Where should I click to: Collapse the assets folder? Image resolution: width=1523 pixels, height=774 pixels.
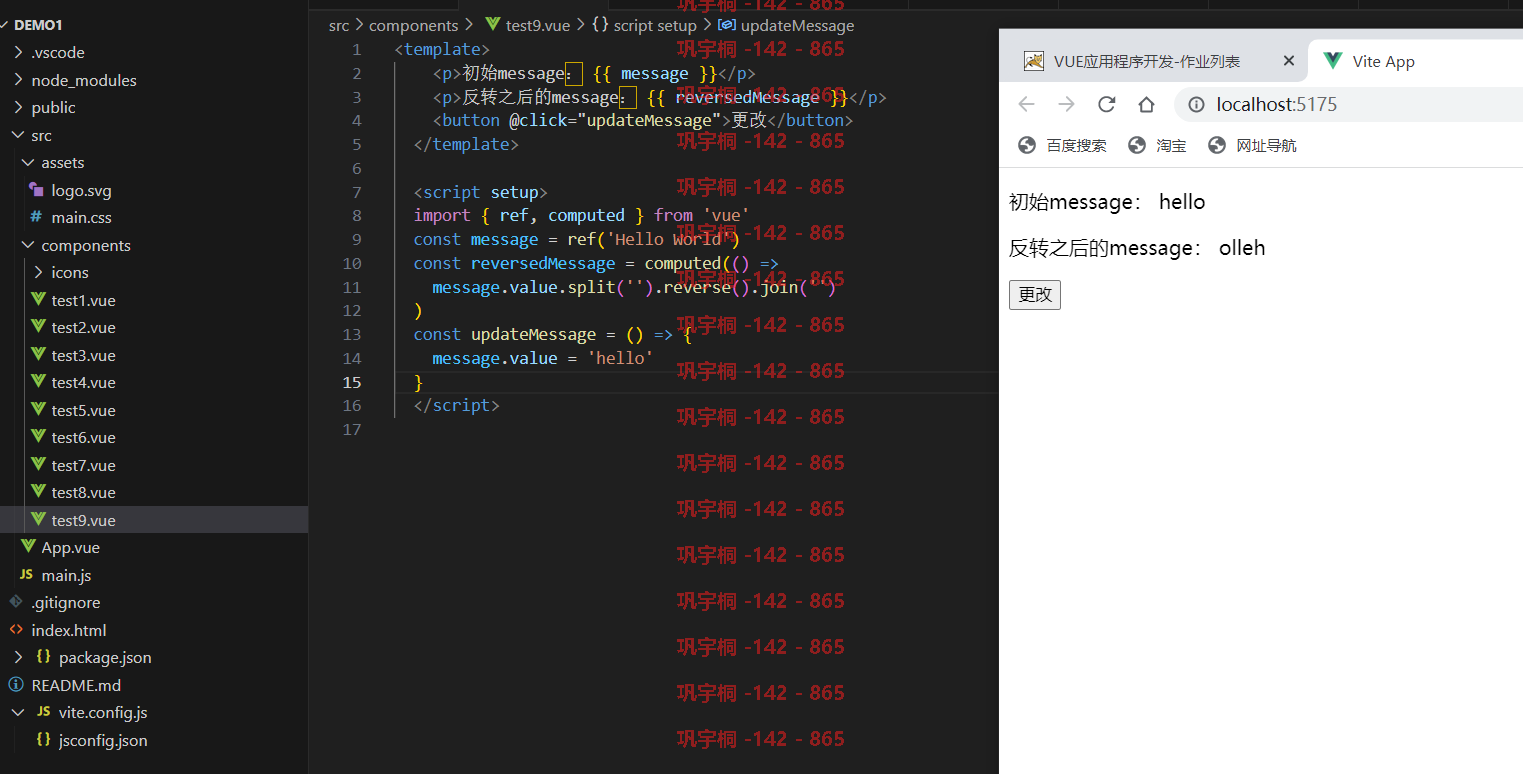click(x=28, y=162)
